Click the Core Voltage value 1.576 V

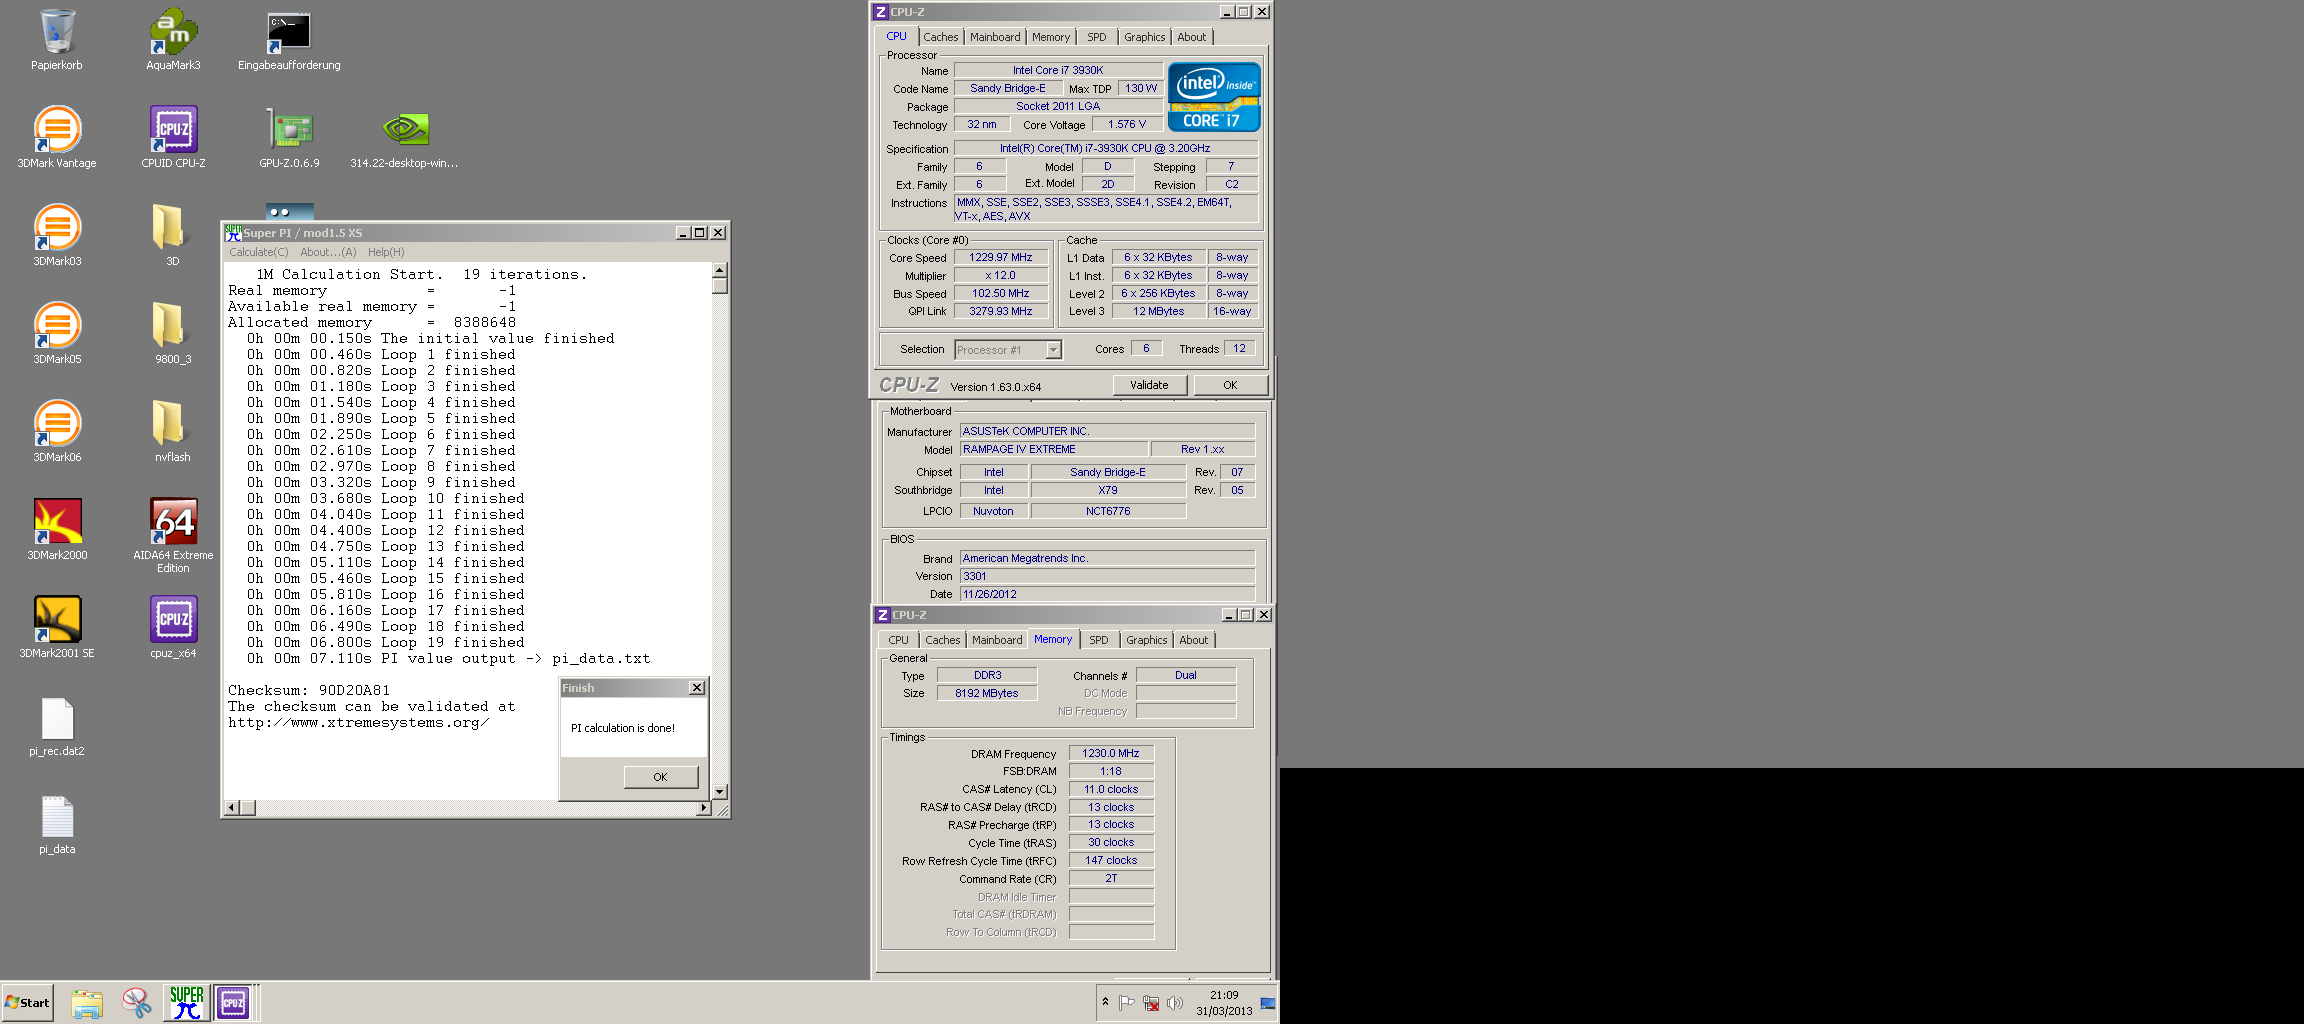1127,125
